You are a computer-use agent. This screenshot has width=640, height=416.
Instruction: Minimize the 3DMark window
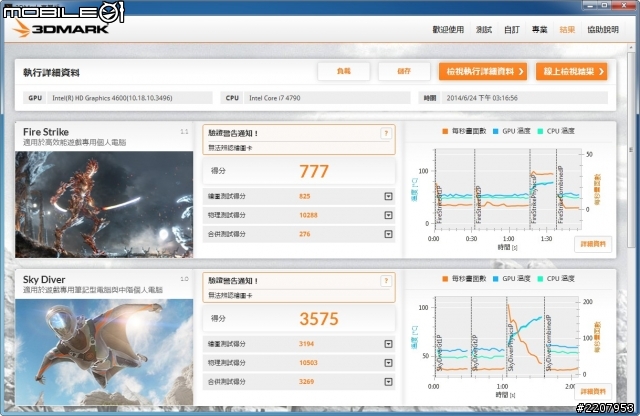(588, 5)
